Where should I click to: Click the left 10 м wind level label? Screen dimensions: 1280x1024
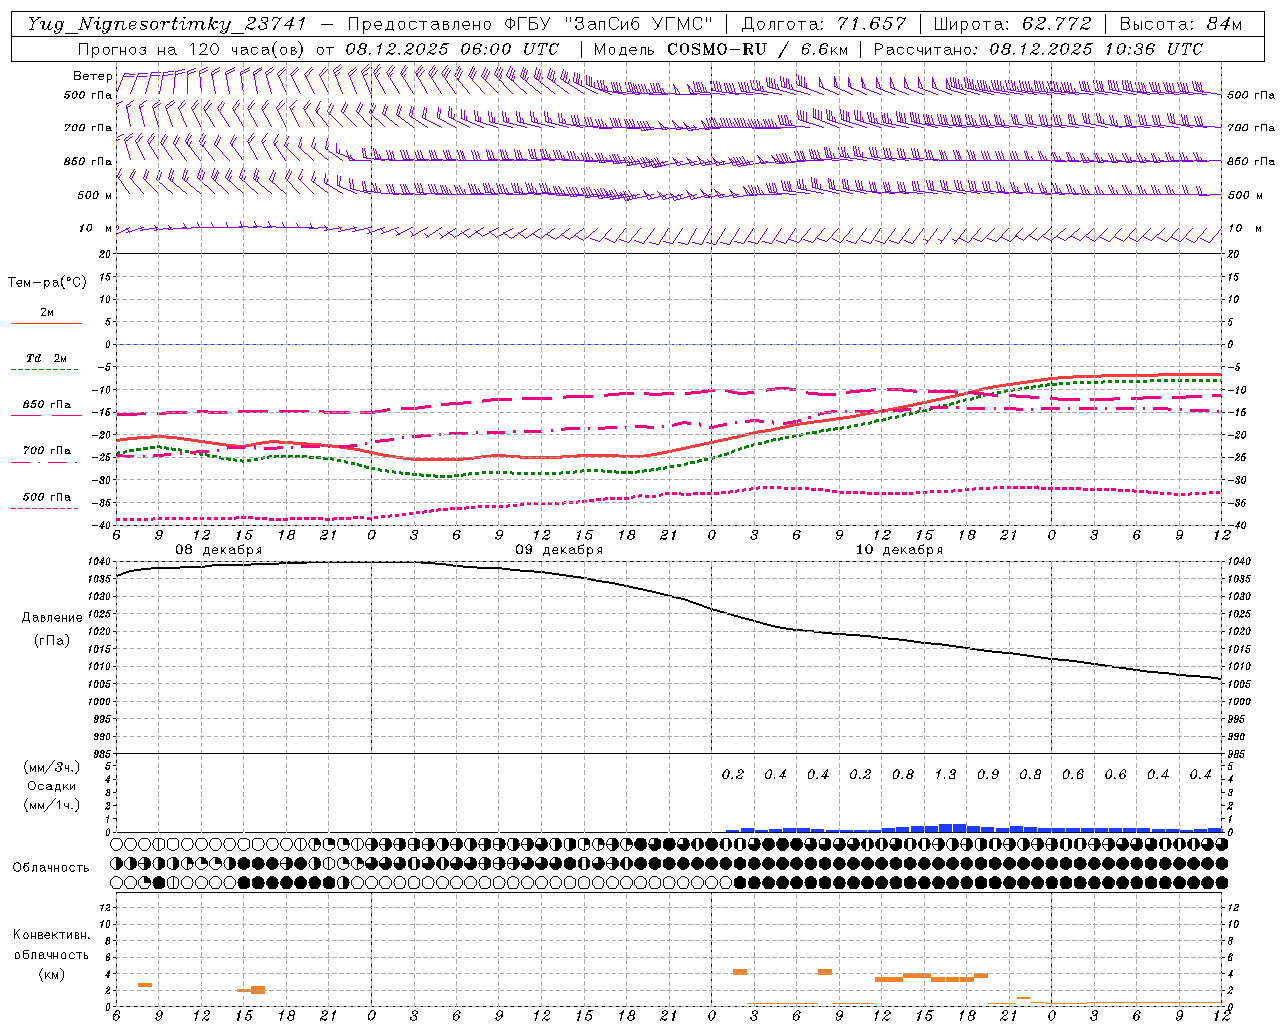point(96,229)
